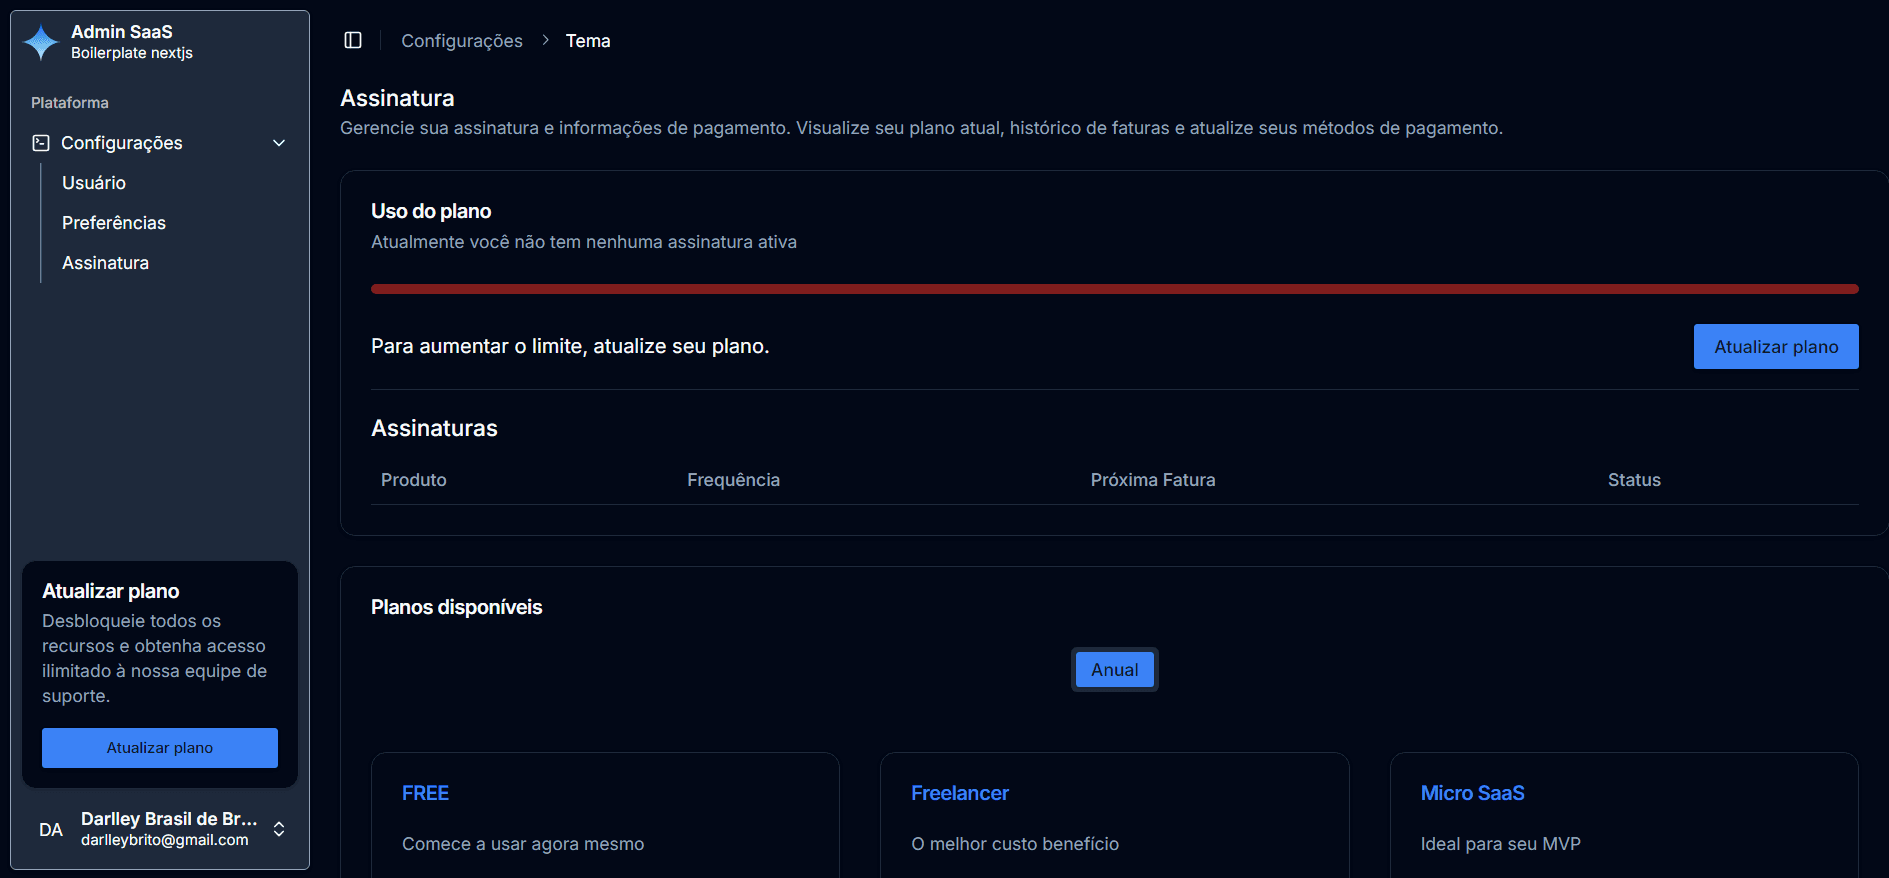This screenshot has width=1889, height=878.
Task: Click the Frequência column header
Action: [x=733, y=480]
